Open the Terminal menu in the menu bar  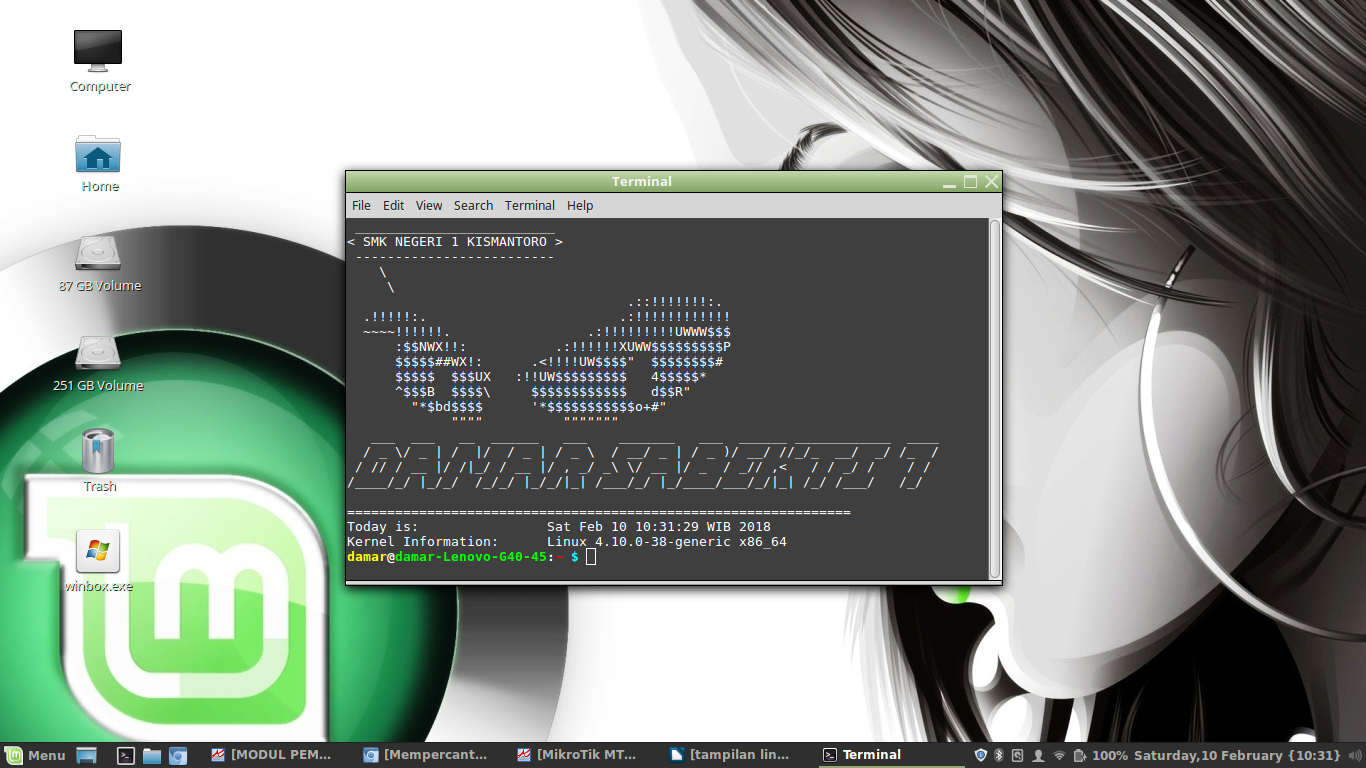coord(530,205)
